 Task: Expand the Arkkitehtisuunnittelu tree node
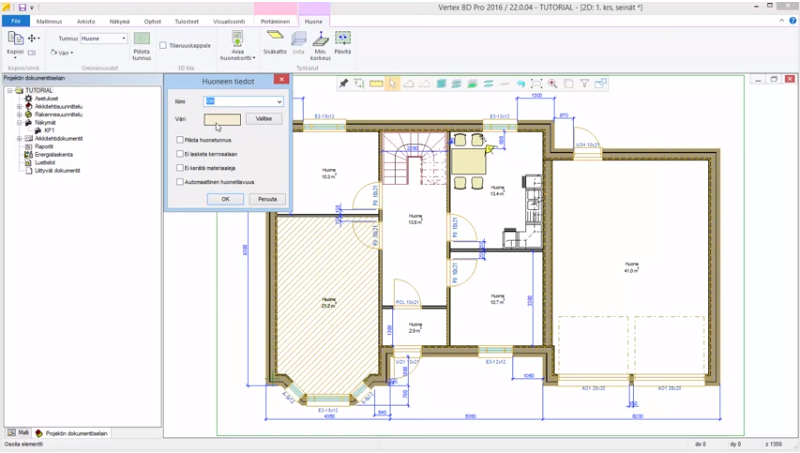18,108
